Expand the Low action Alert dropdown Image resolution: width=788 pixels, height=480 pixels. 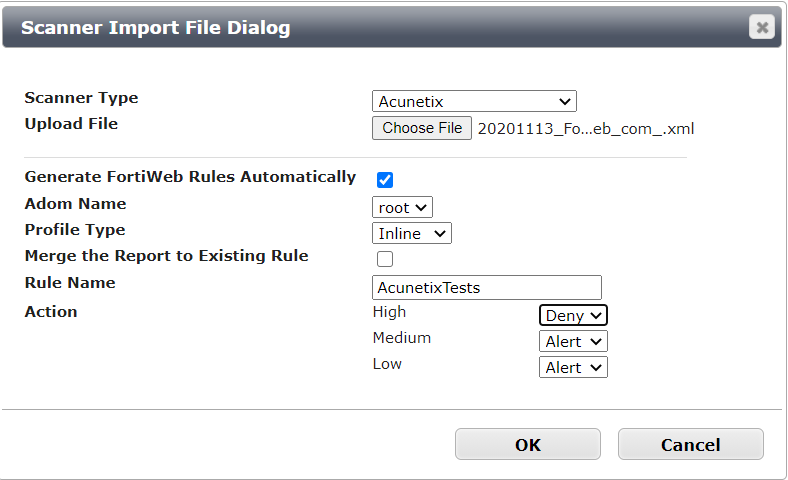point(573,367)
